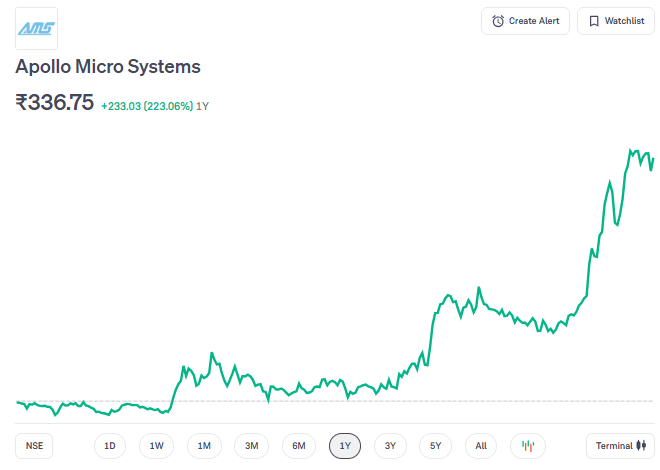660x470 pixels.
Task: Select the active 1Y range
Action: pos(345,446)
